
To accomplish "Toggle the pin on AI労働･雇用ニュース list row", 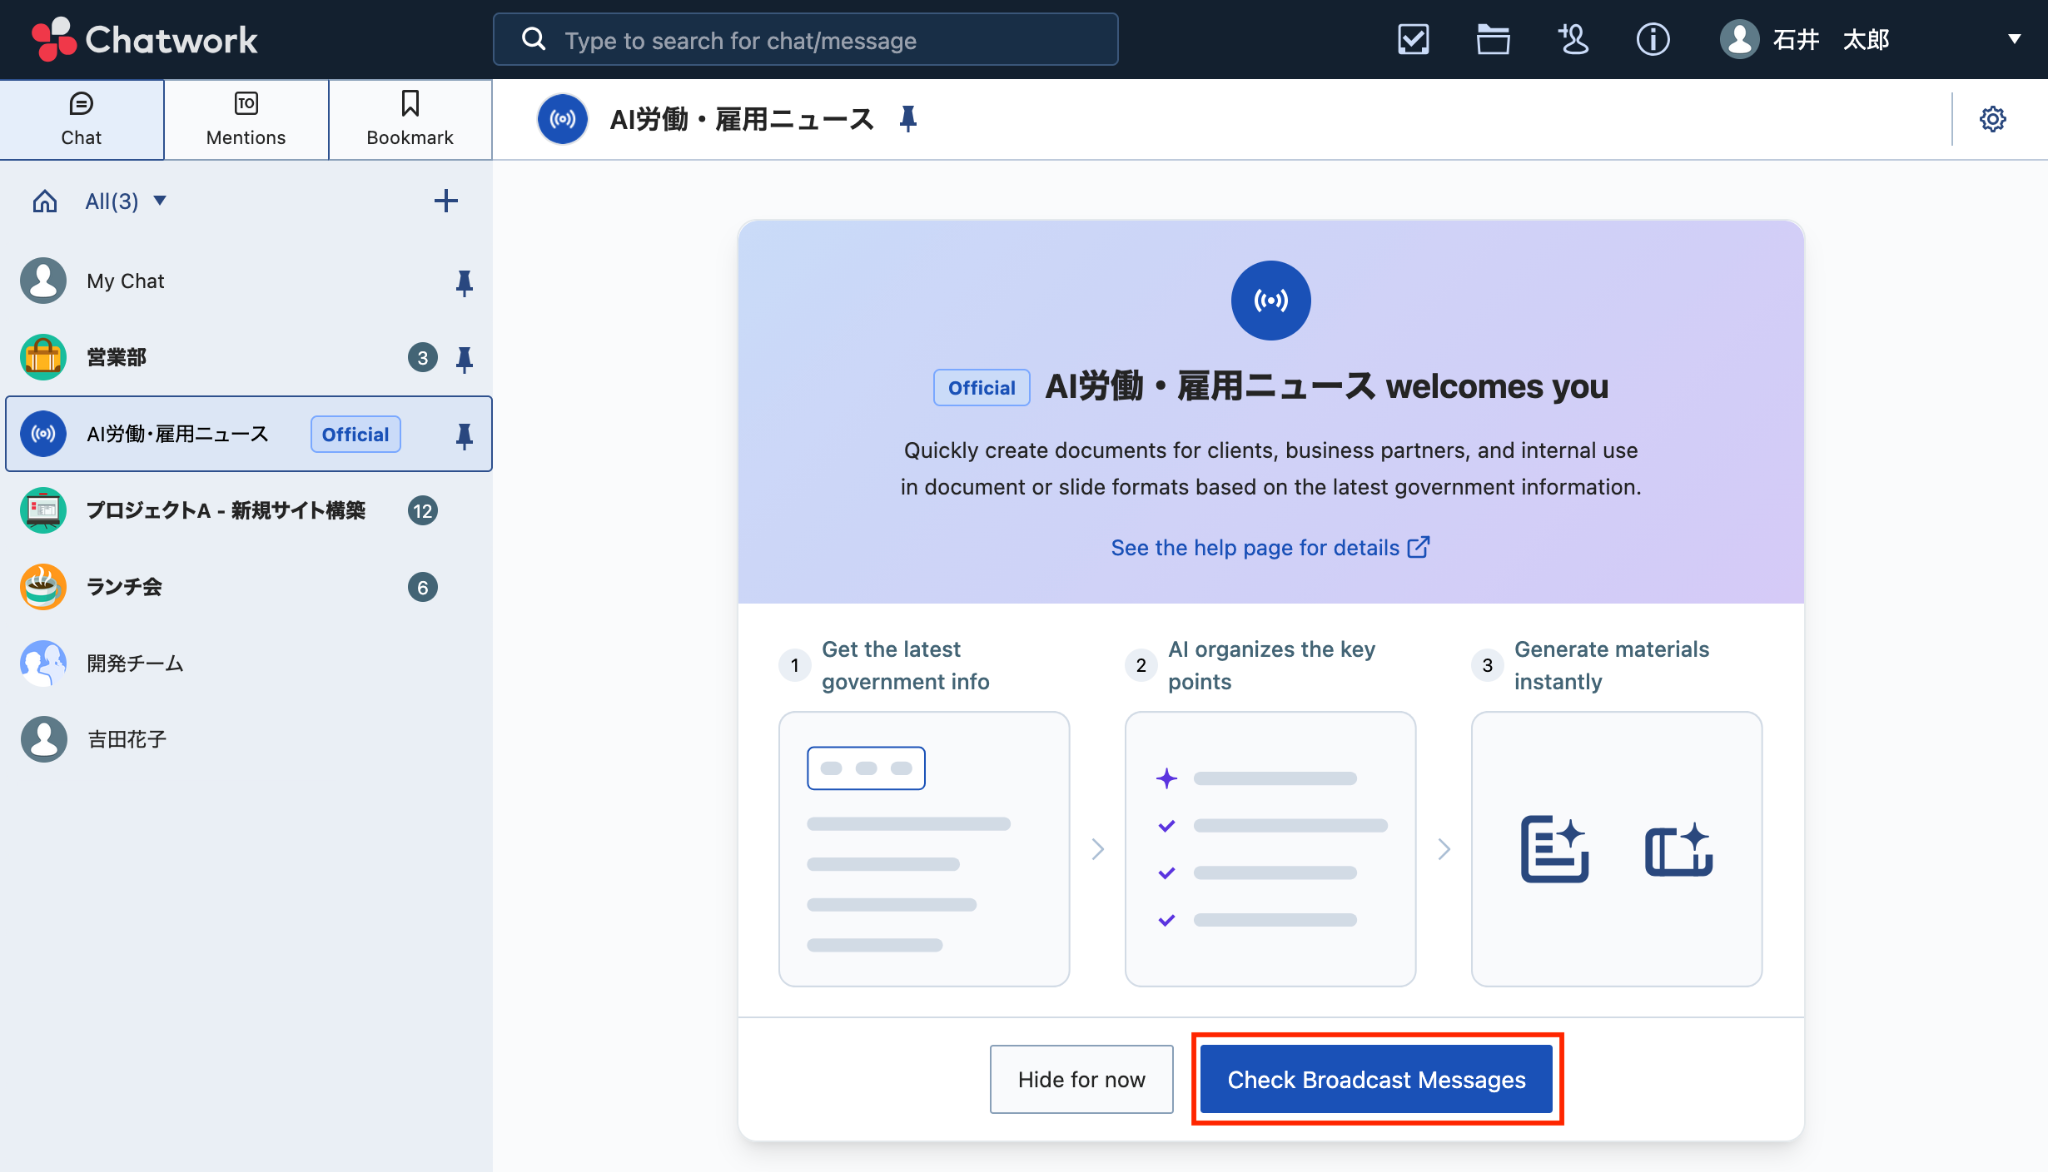I will (x=464, y=436).
